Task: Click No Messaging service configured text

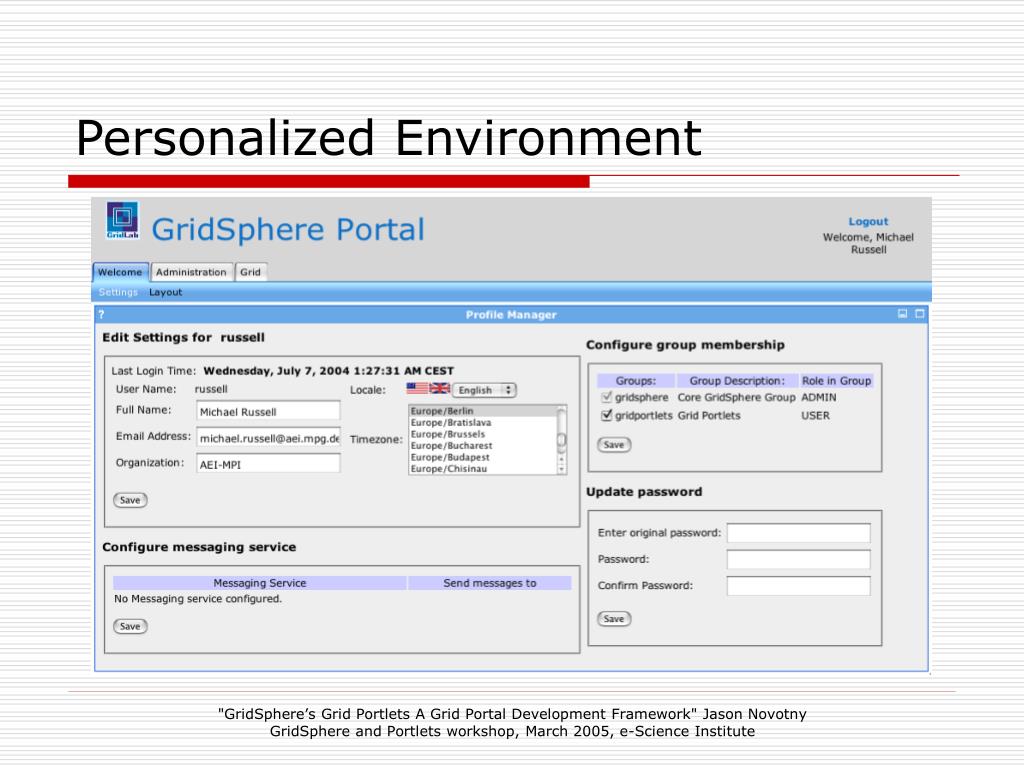Action: coord(198,599)
